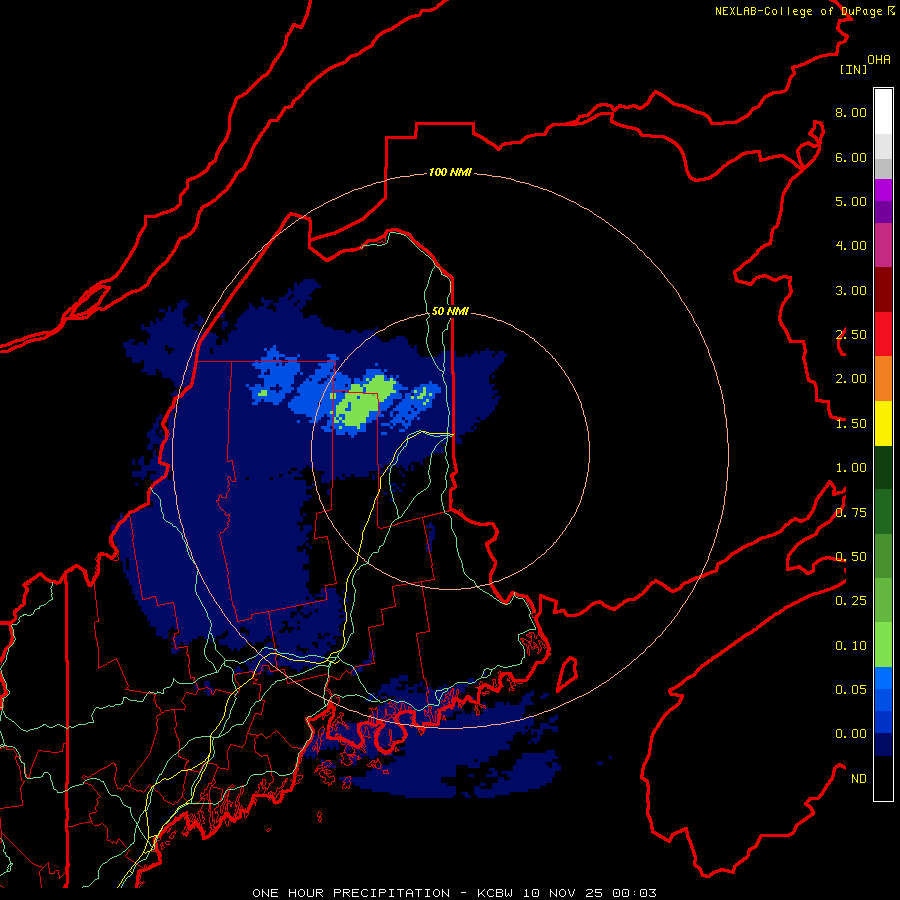
Task: Select the yellow legend swatch near 1.50
Action: [x=883, y=423]
